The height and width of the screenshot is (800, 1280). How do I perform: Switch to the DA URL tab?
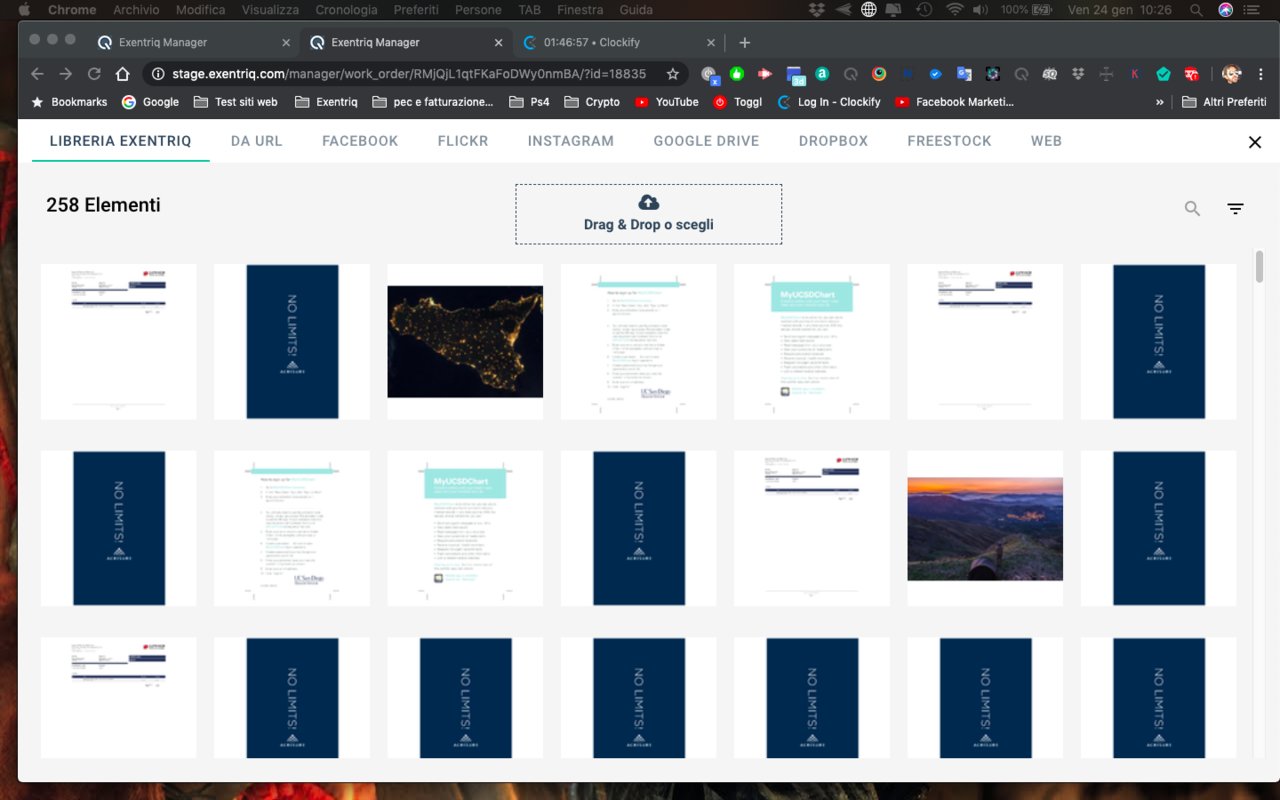256,141
